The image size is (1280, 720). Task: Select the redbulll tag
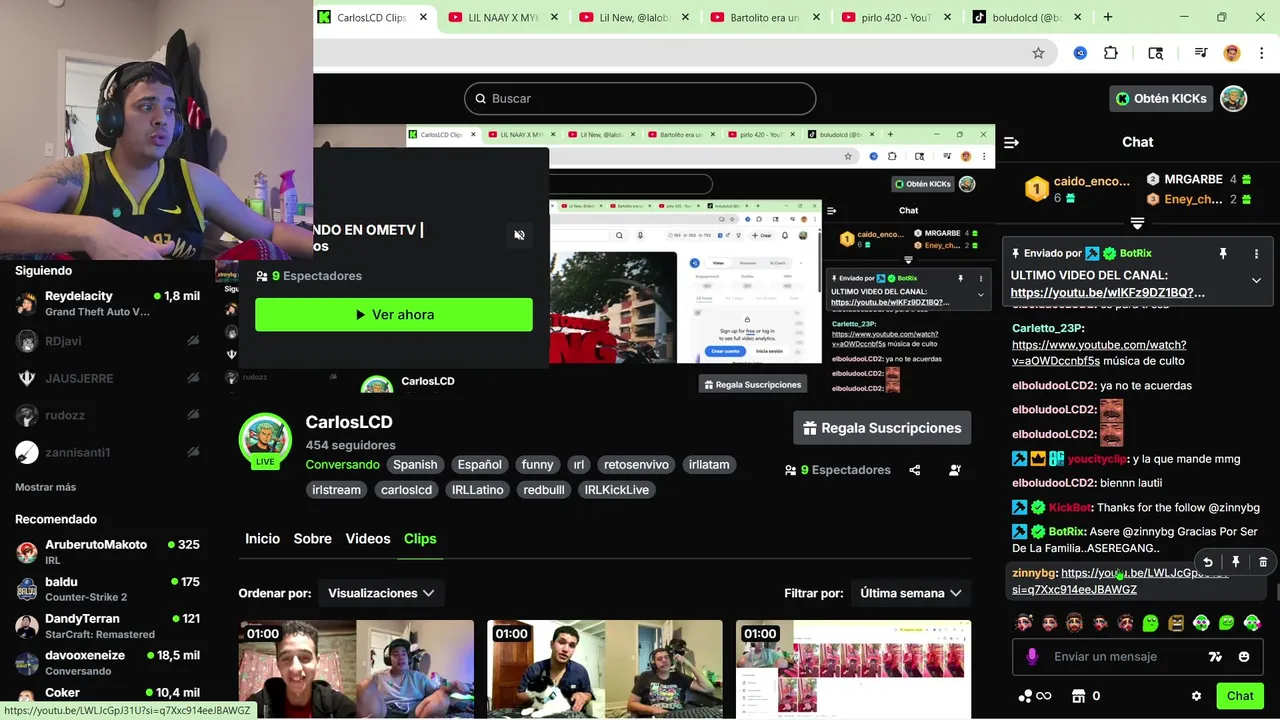[544, 489]
